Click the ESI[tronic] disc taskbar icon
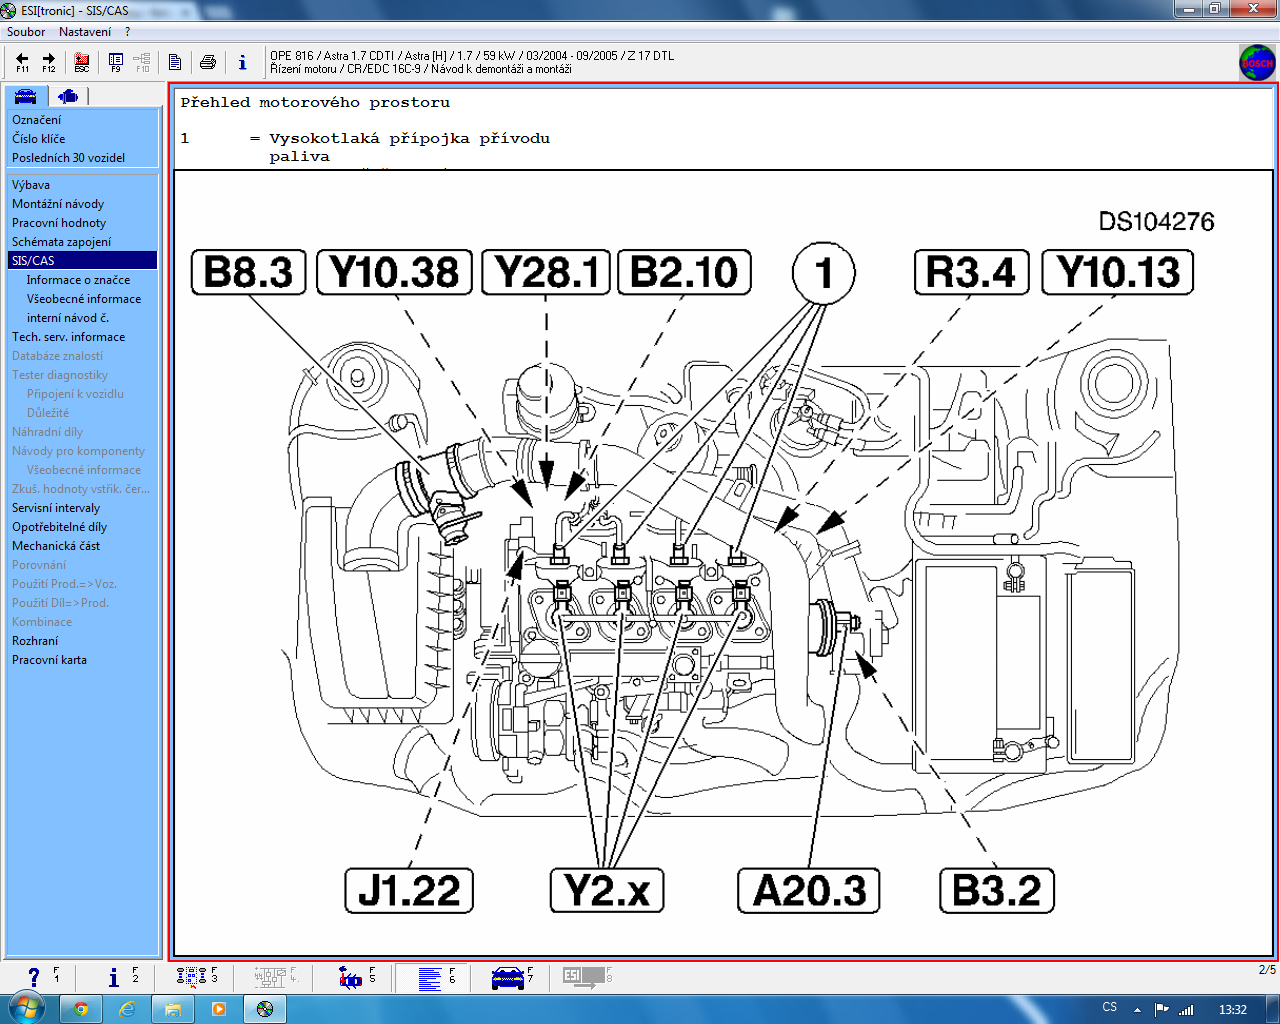The width and height of the screenshot is (1280, 1024). 265,1009
